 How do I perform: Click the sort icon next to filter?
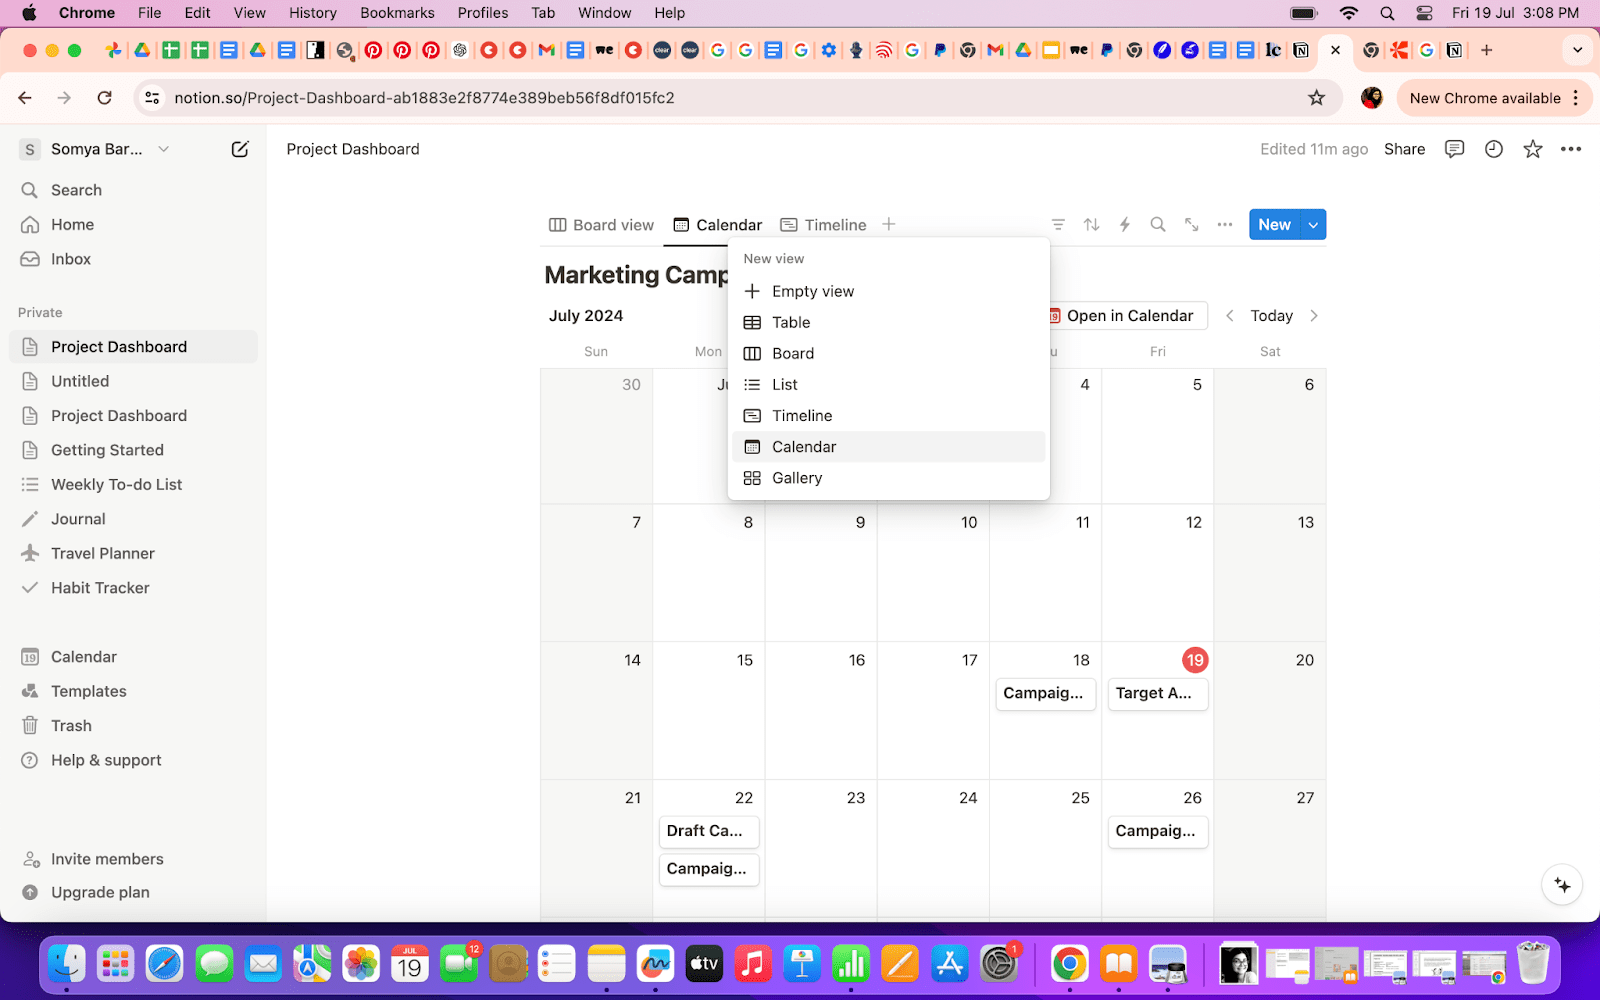coord(1091,224)
